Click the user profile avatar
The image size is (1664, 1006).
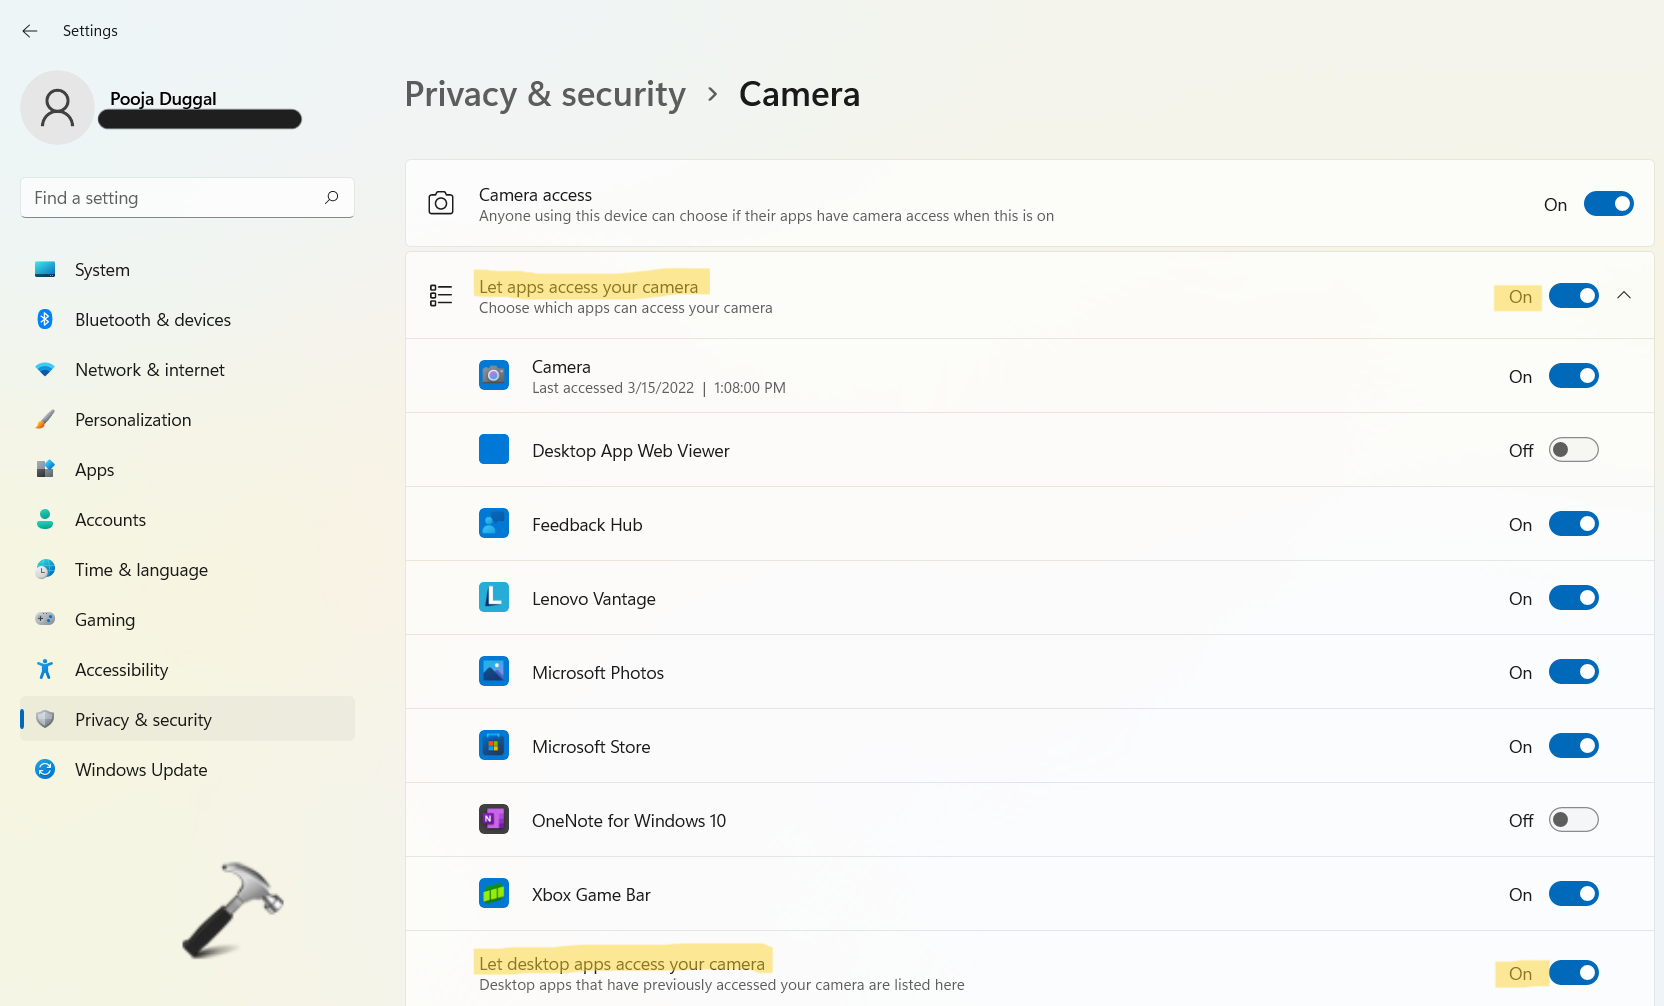click(57, 107)
